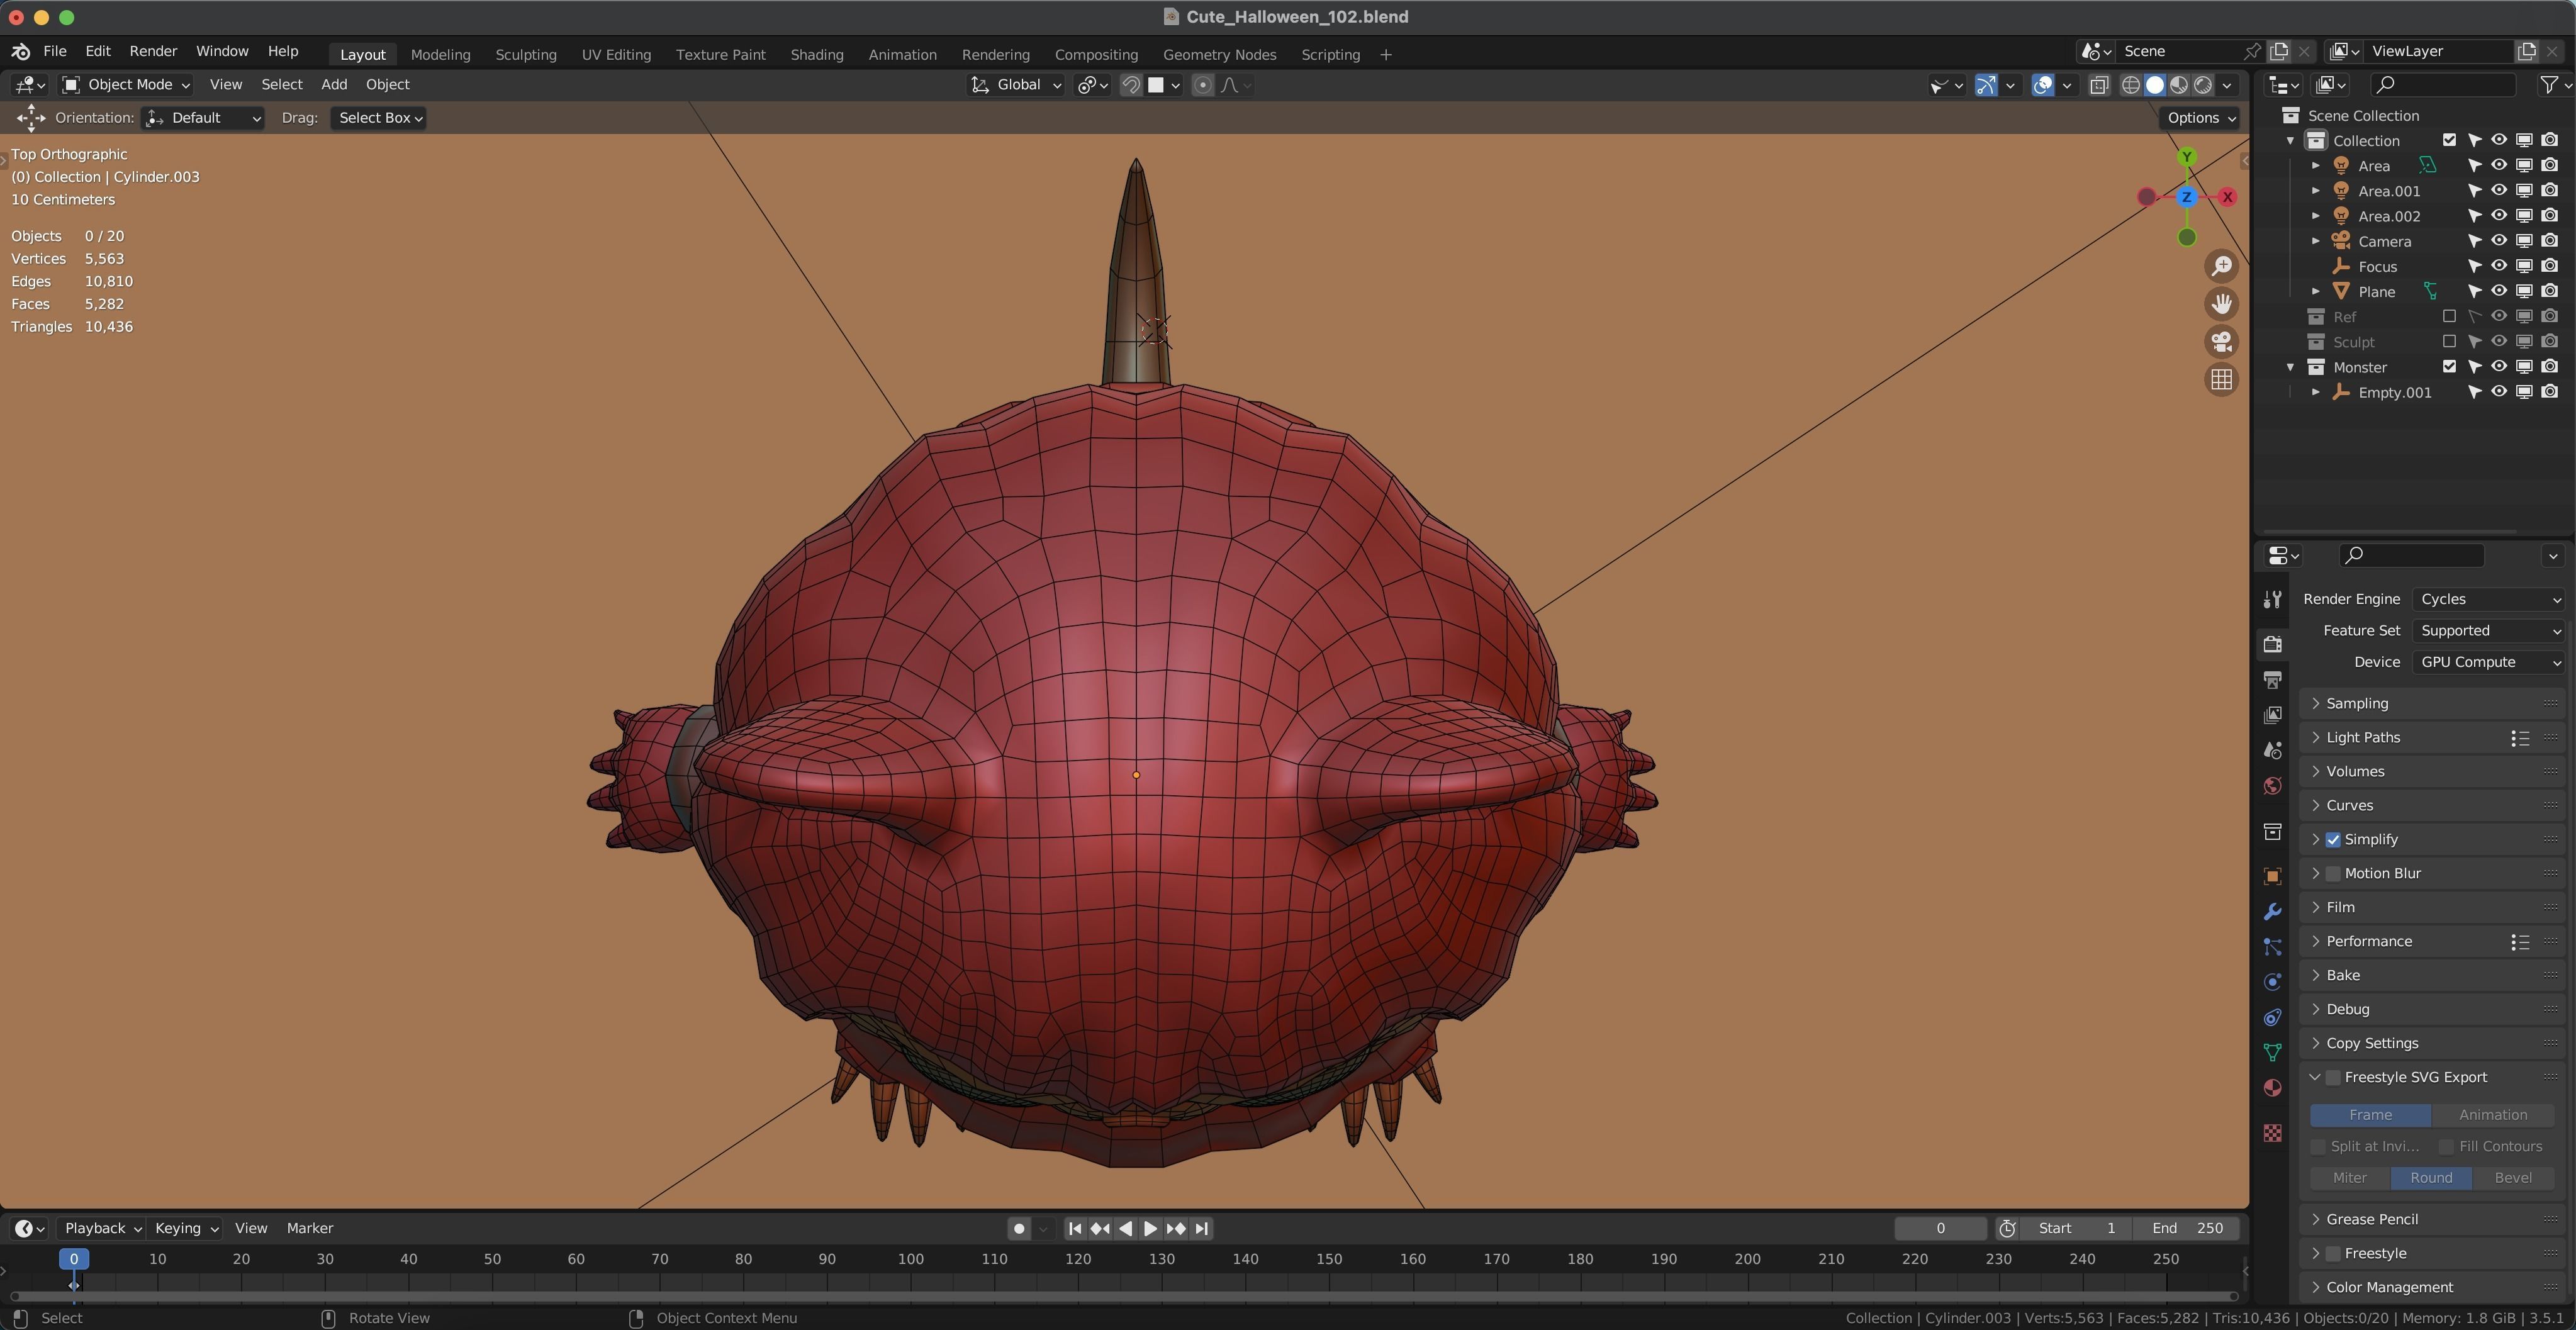Switch to wireframe viewport shading
The width and height of the screenshot is (2576, 1330).
(2131, 85)
